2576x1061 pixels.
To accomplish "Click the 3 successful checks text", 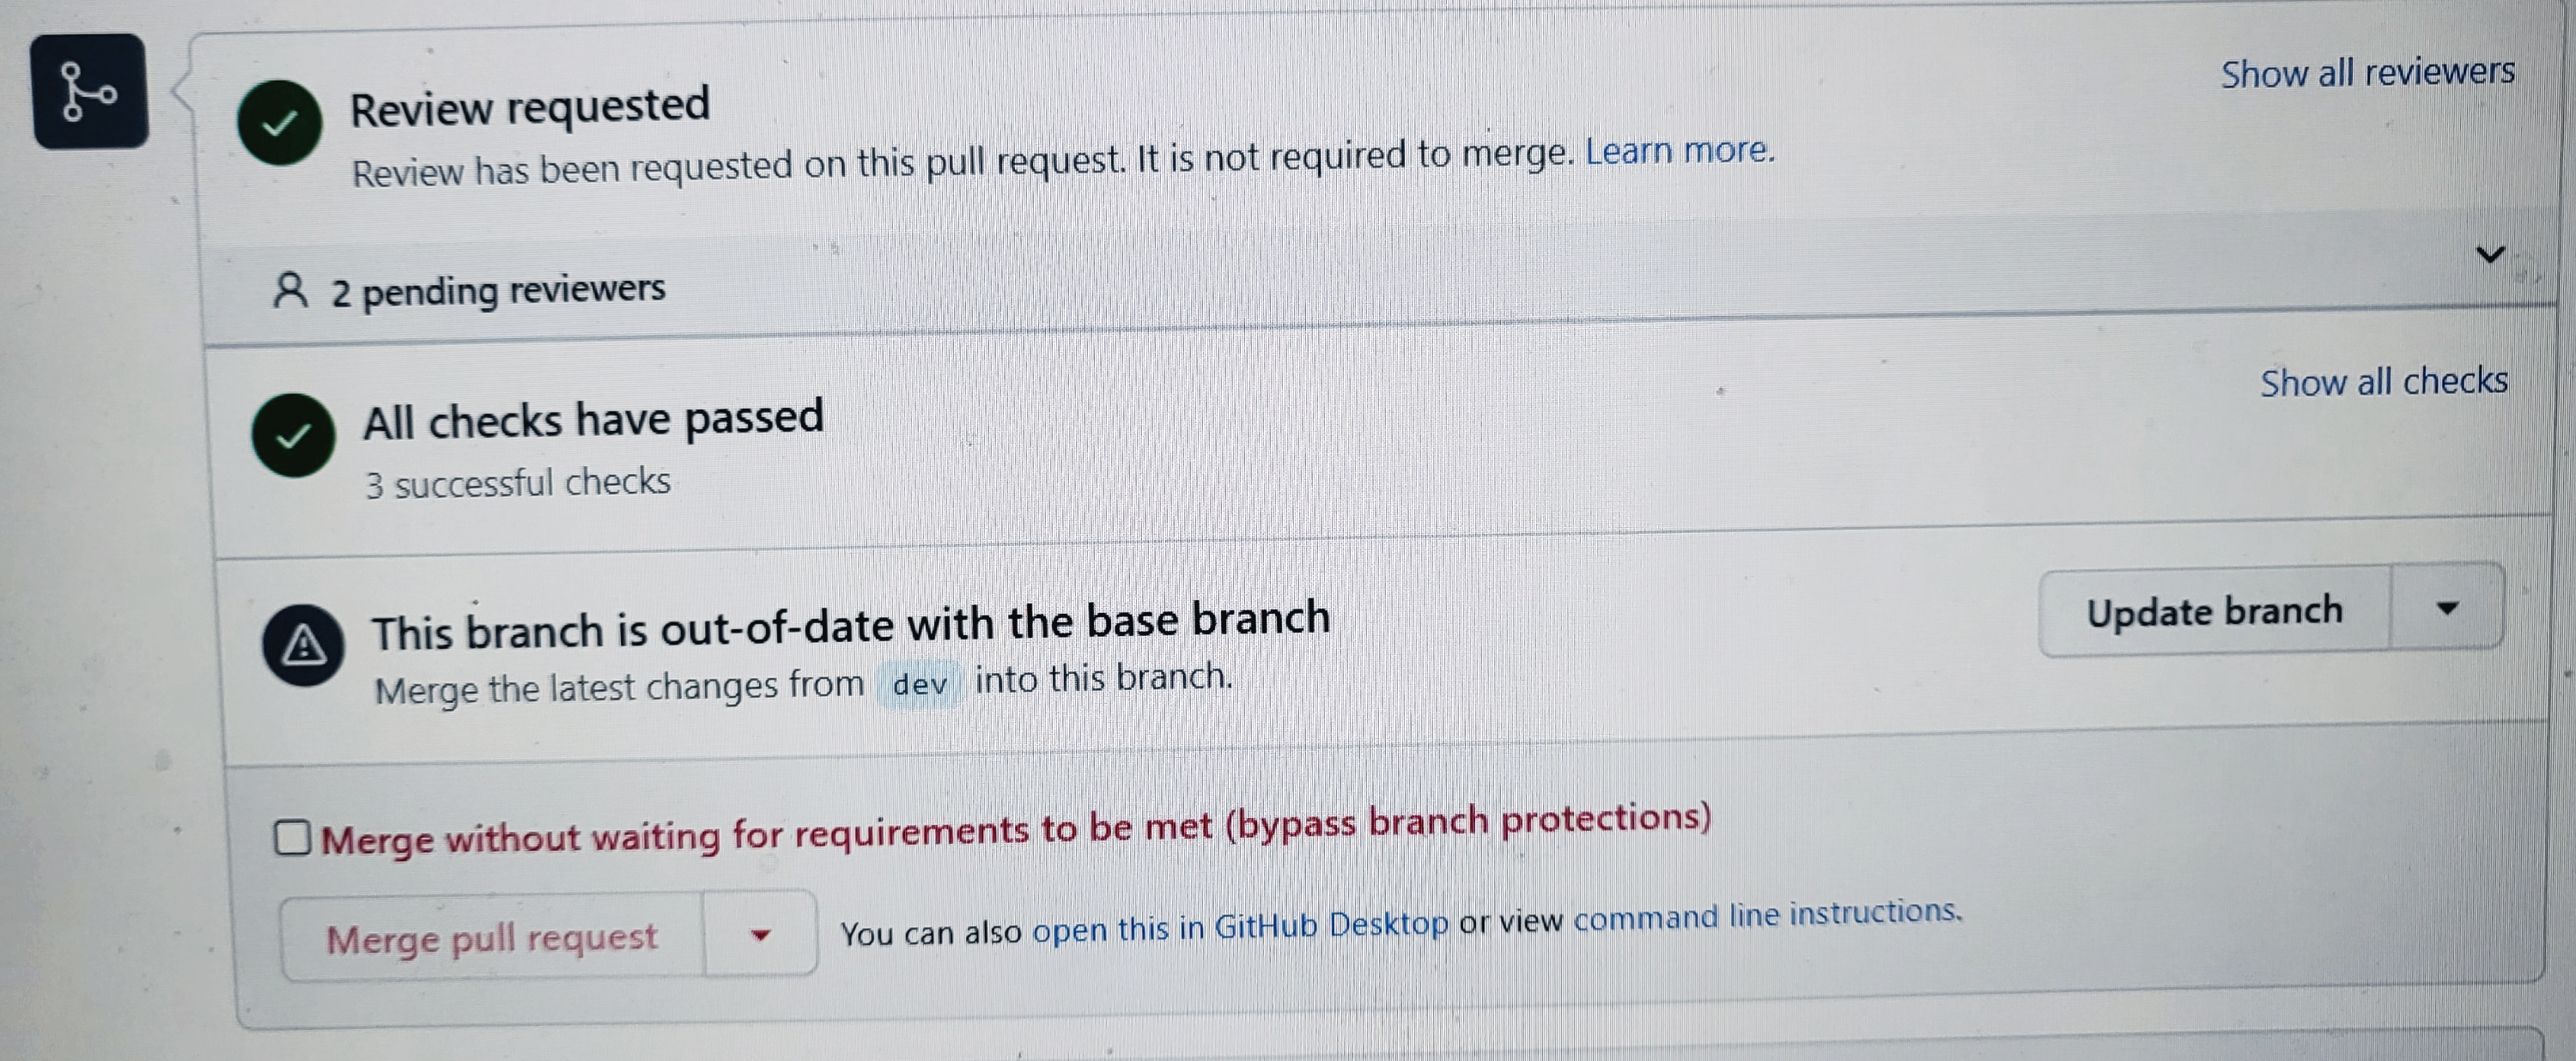I will (x=518, y=483).
